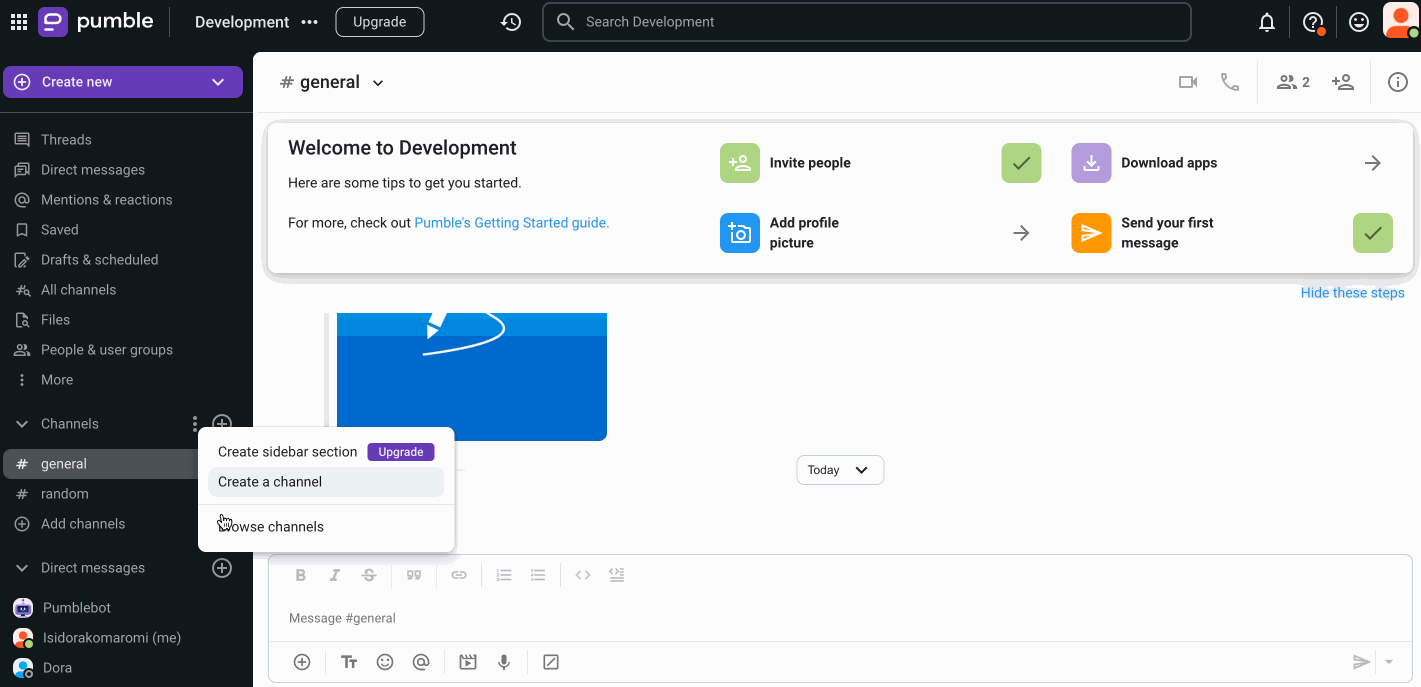Image resolution: width=1421 pixels, height=687 pixels.
Task: Open notifications bell
Action: [x=1267, y=22]
